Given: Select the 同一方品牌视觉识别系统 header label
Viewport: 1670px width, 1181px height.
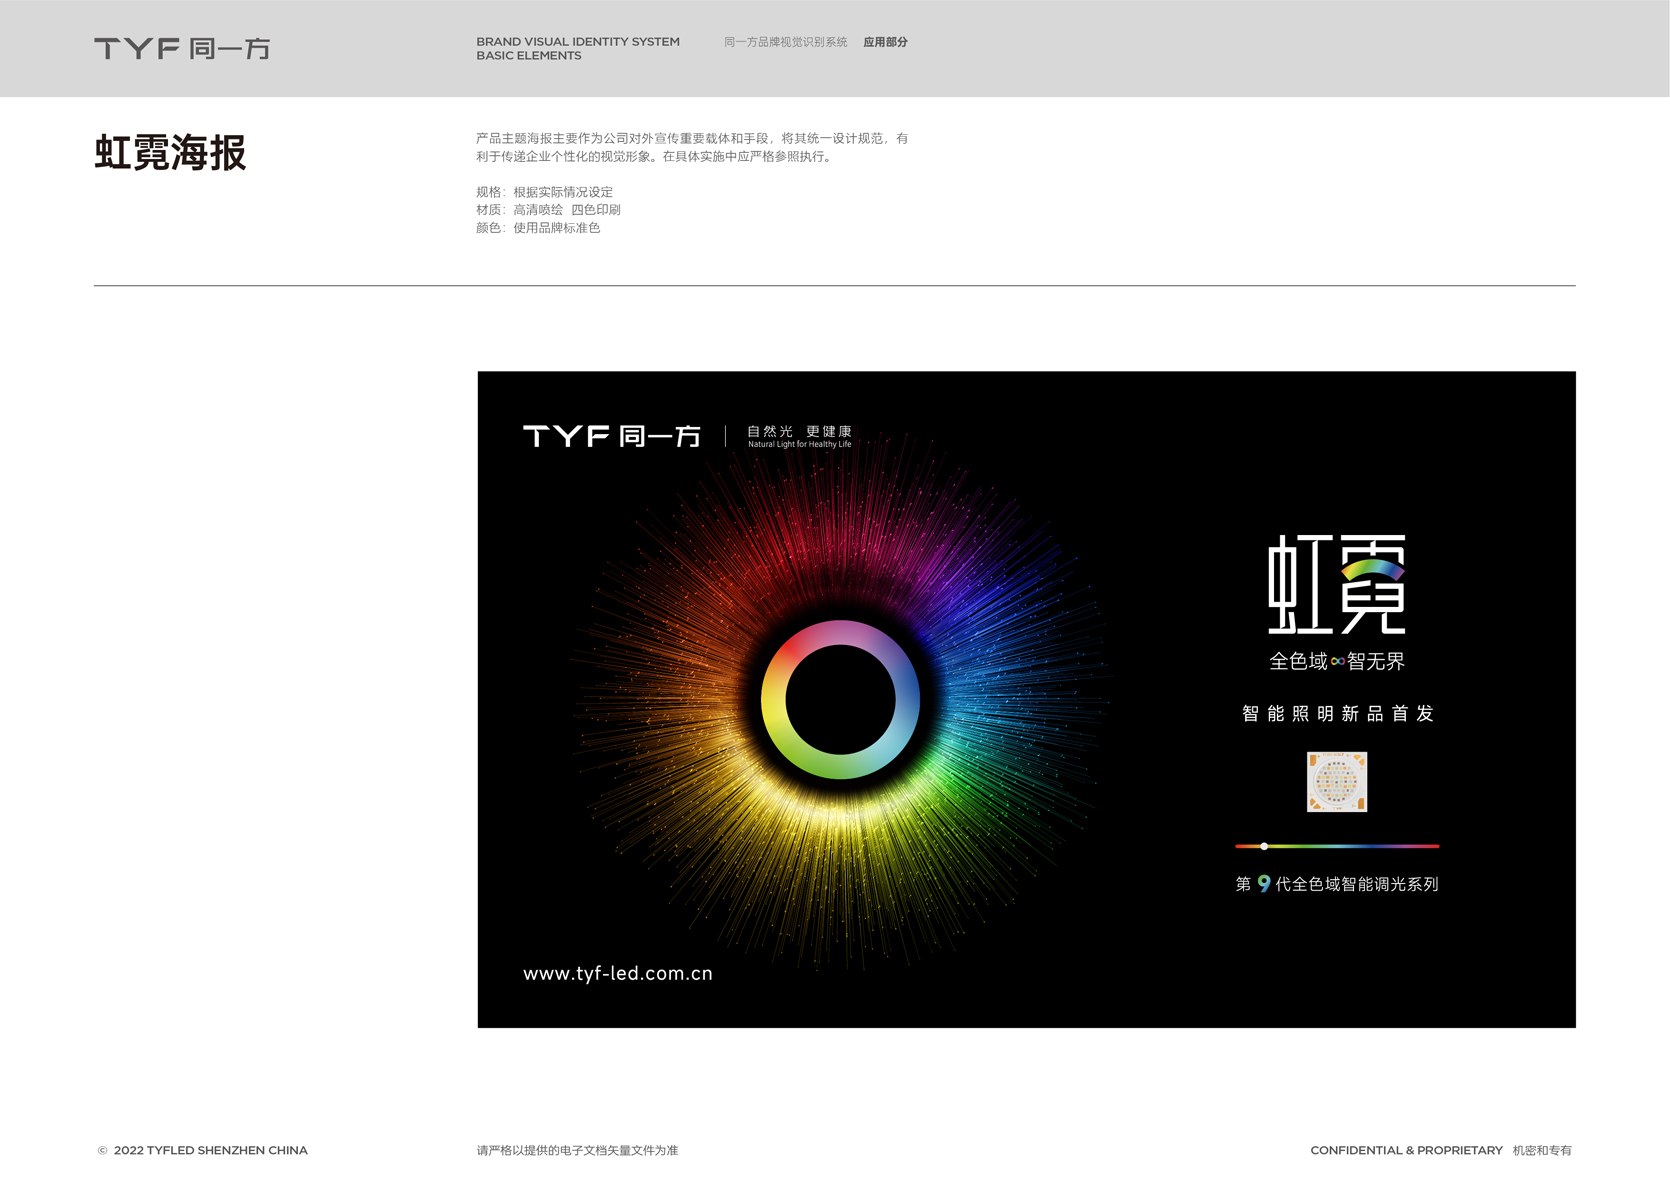Looking at the screenshot, I should tap(785, 42).
